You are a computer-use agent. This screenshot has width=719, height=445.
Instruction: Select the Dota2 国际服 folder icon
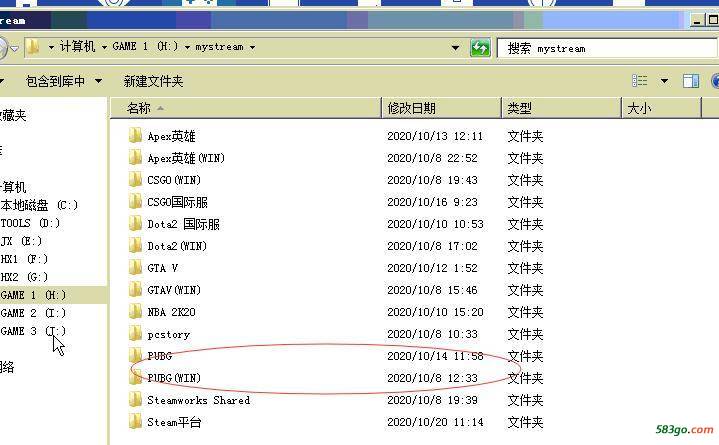[x=135, y=224]
